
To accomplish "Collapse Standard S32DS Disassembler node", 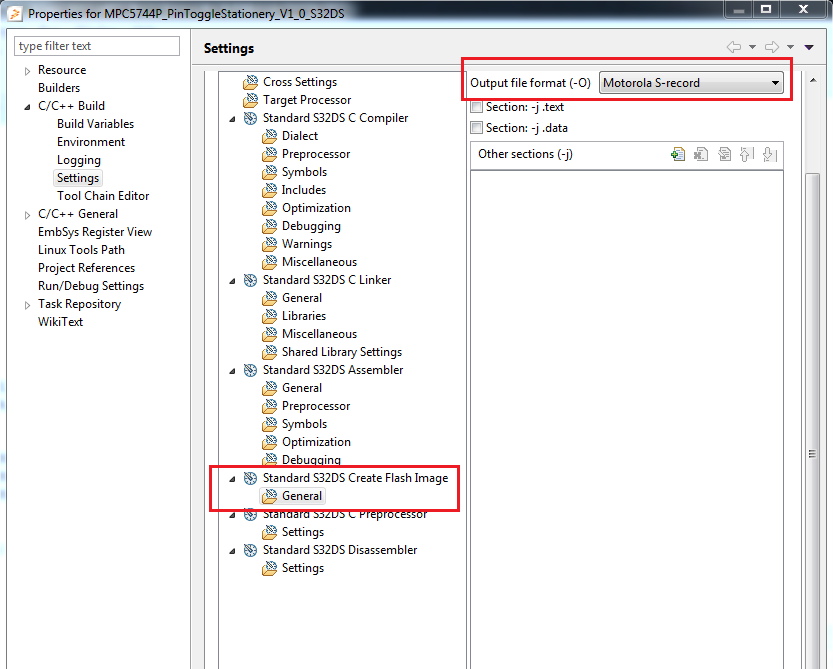I will click(x=232, y=551).
